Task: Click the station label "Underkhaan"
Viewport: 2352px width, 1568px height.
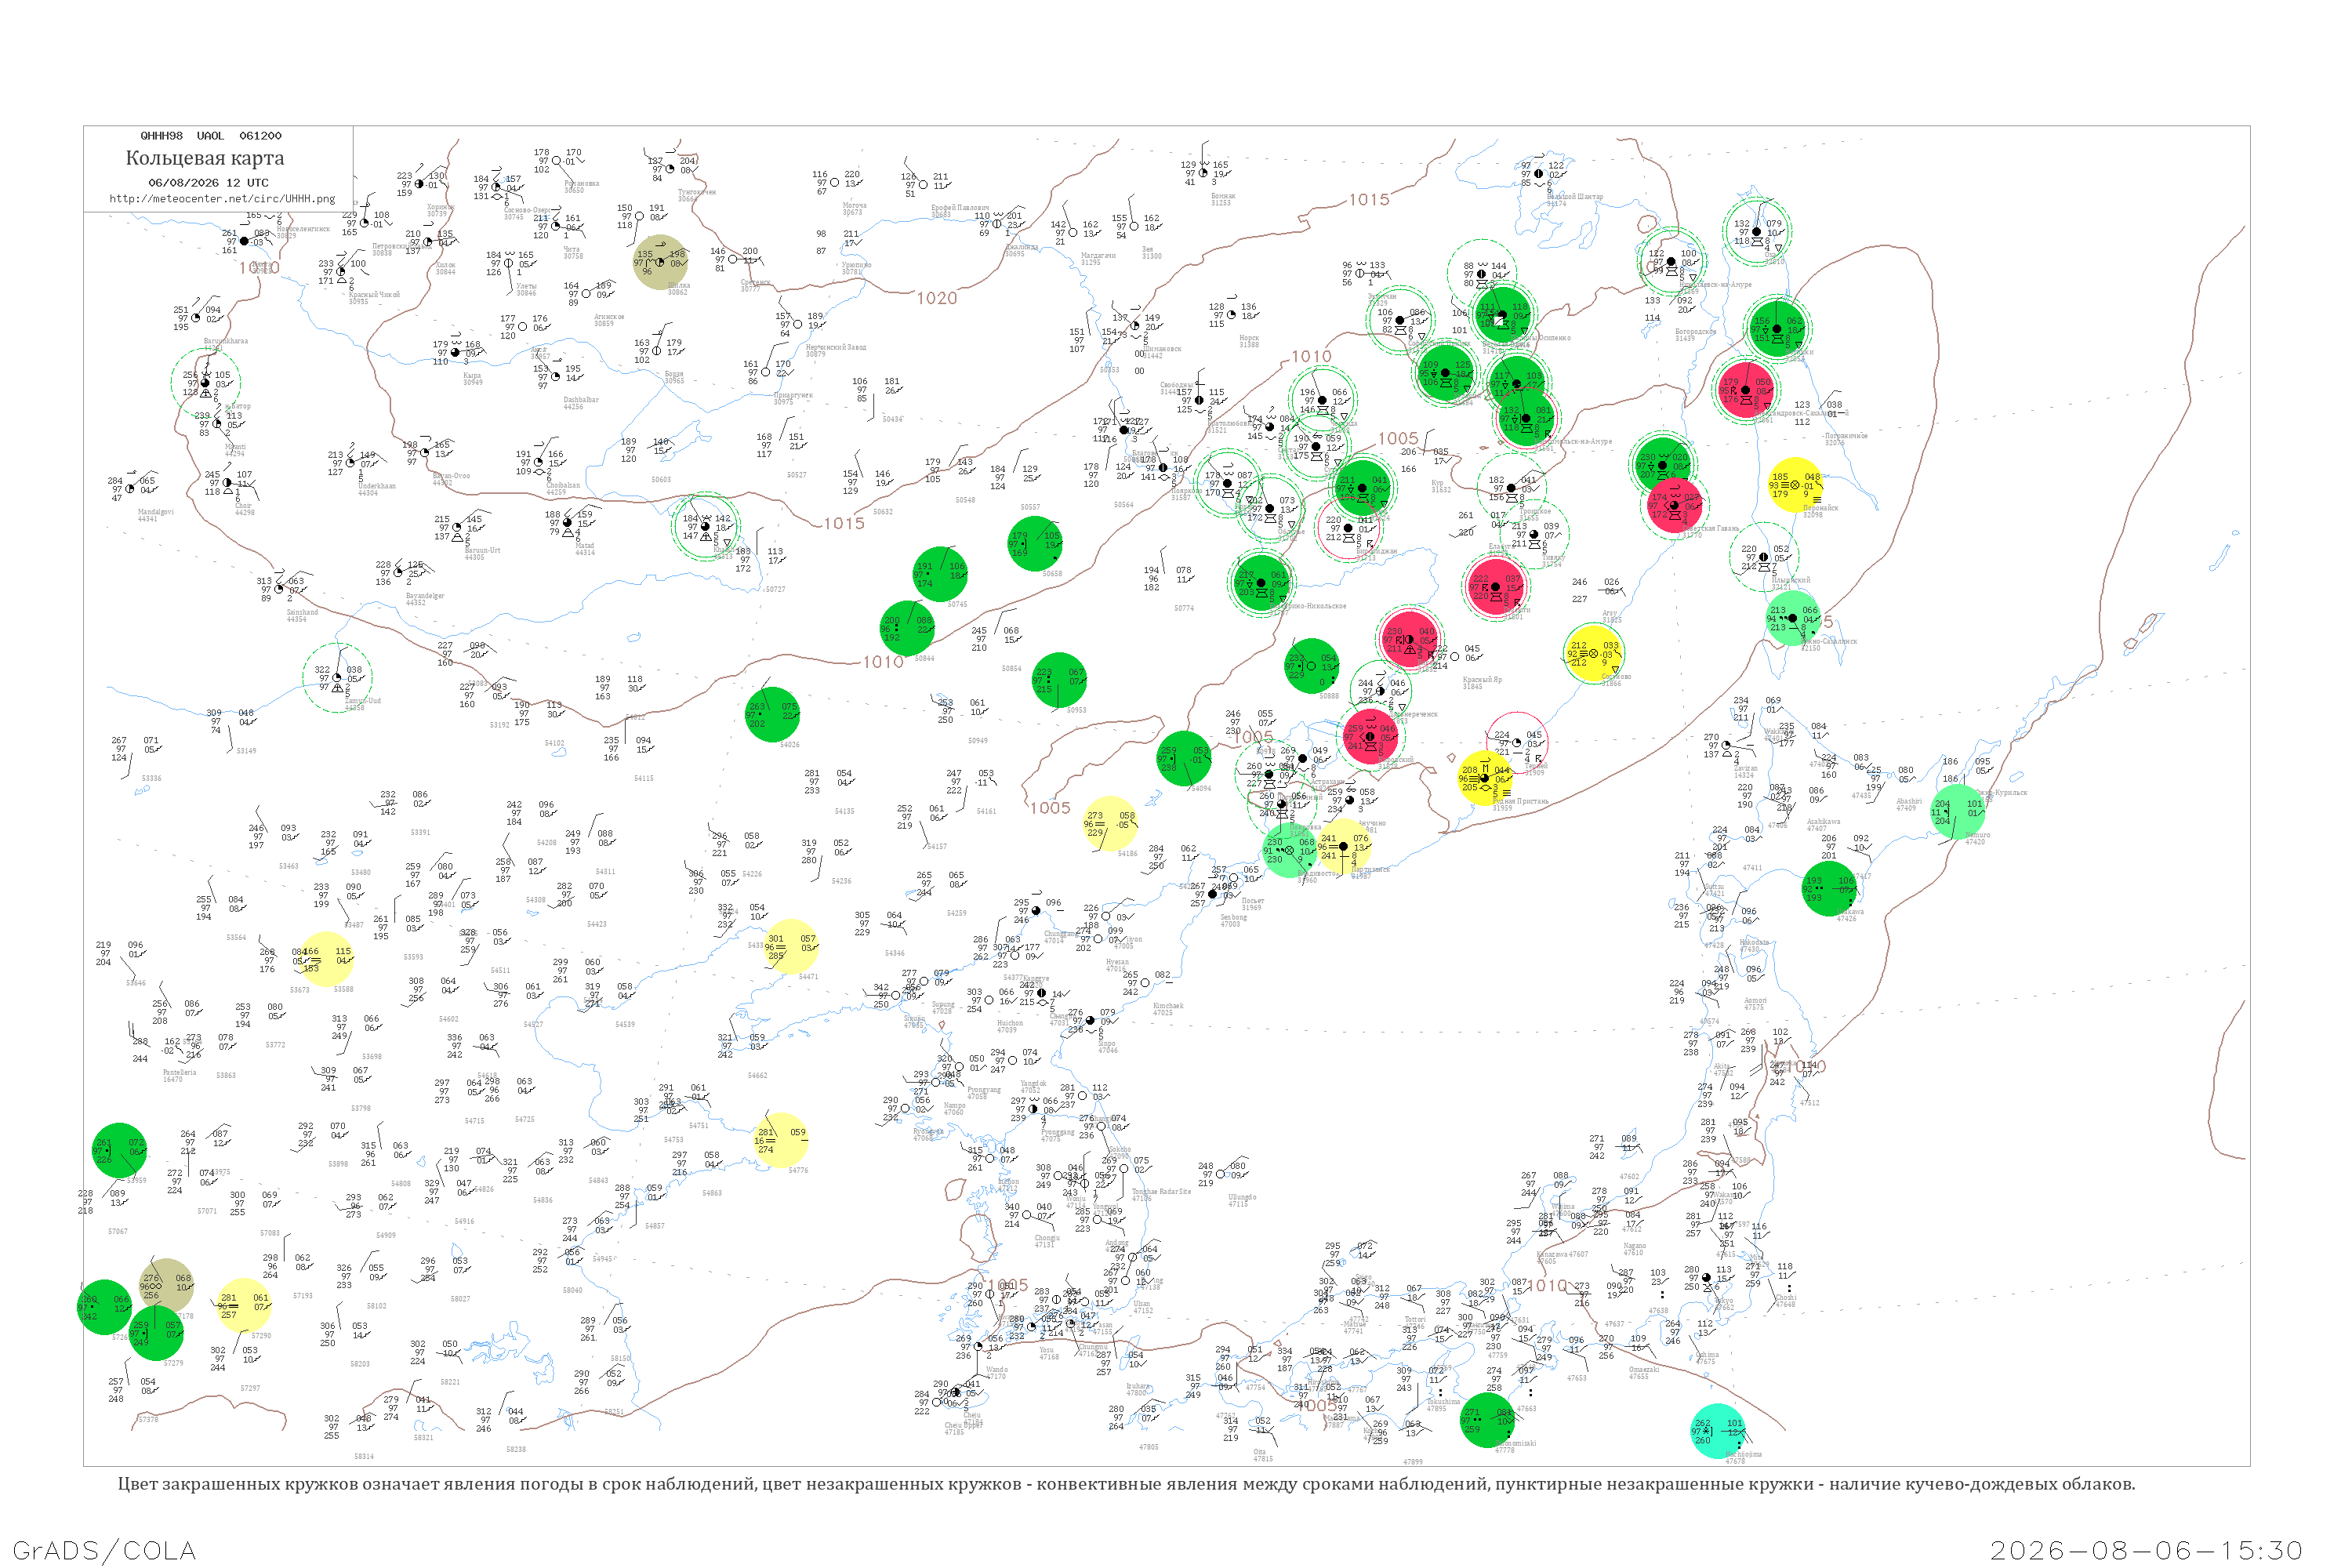Action: (x=377, y=488)
